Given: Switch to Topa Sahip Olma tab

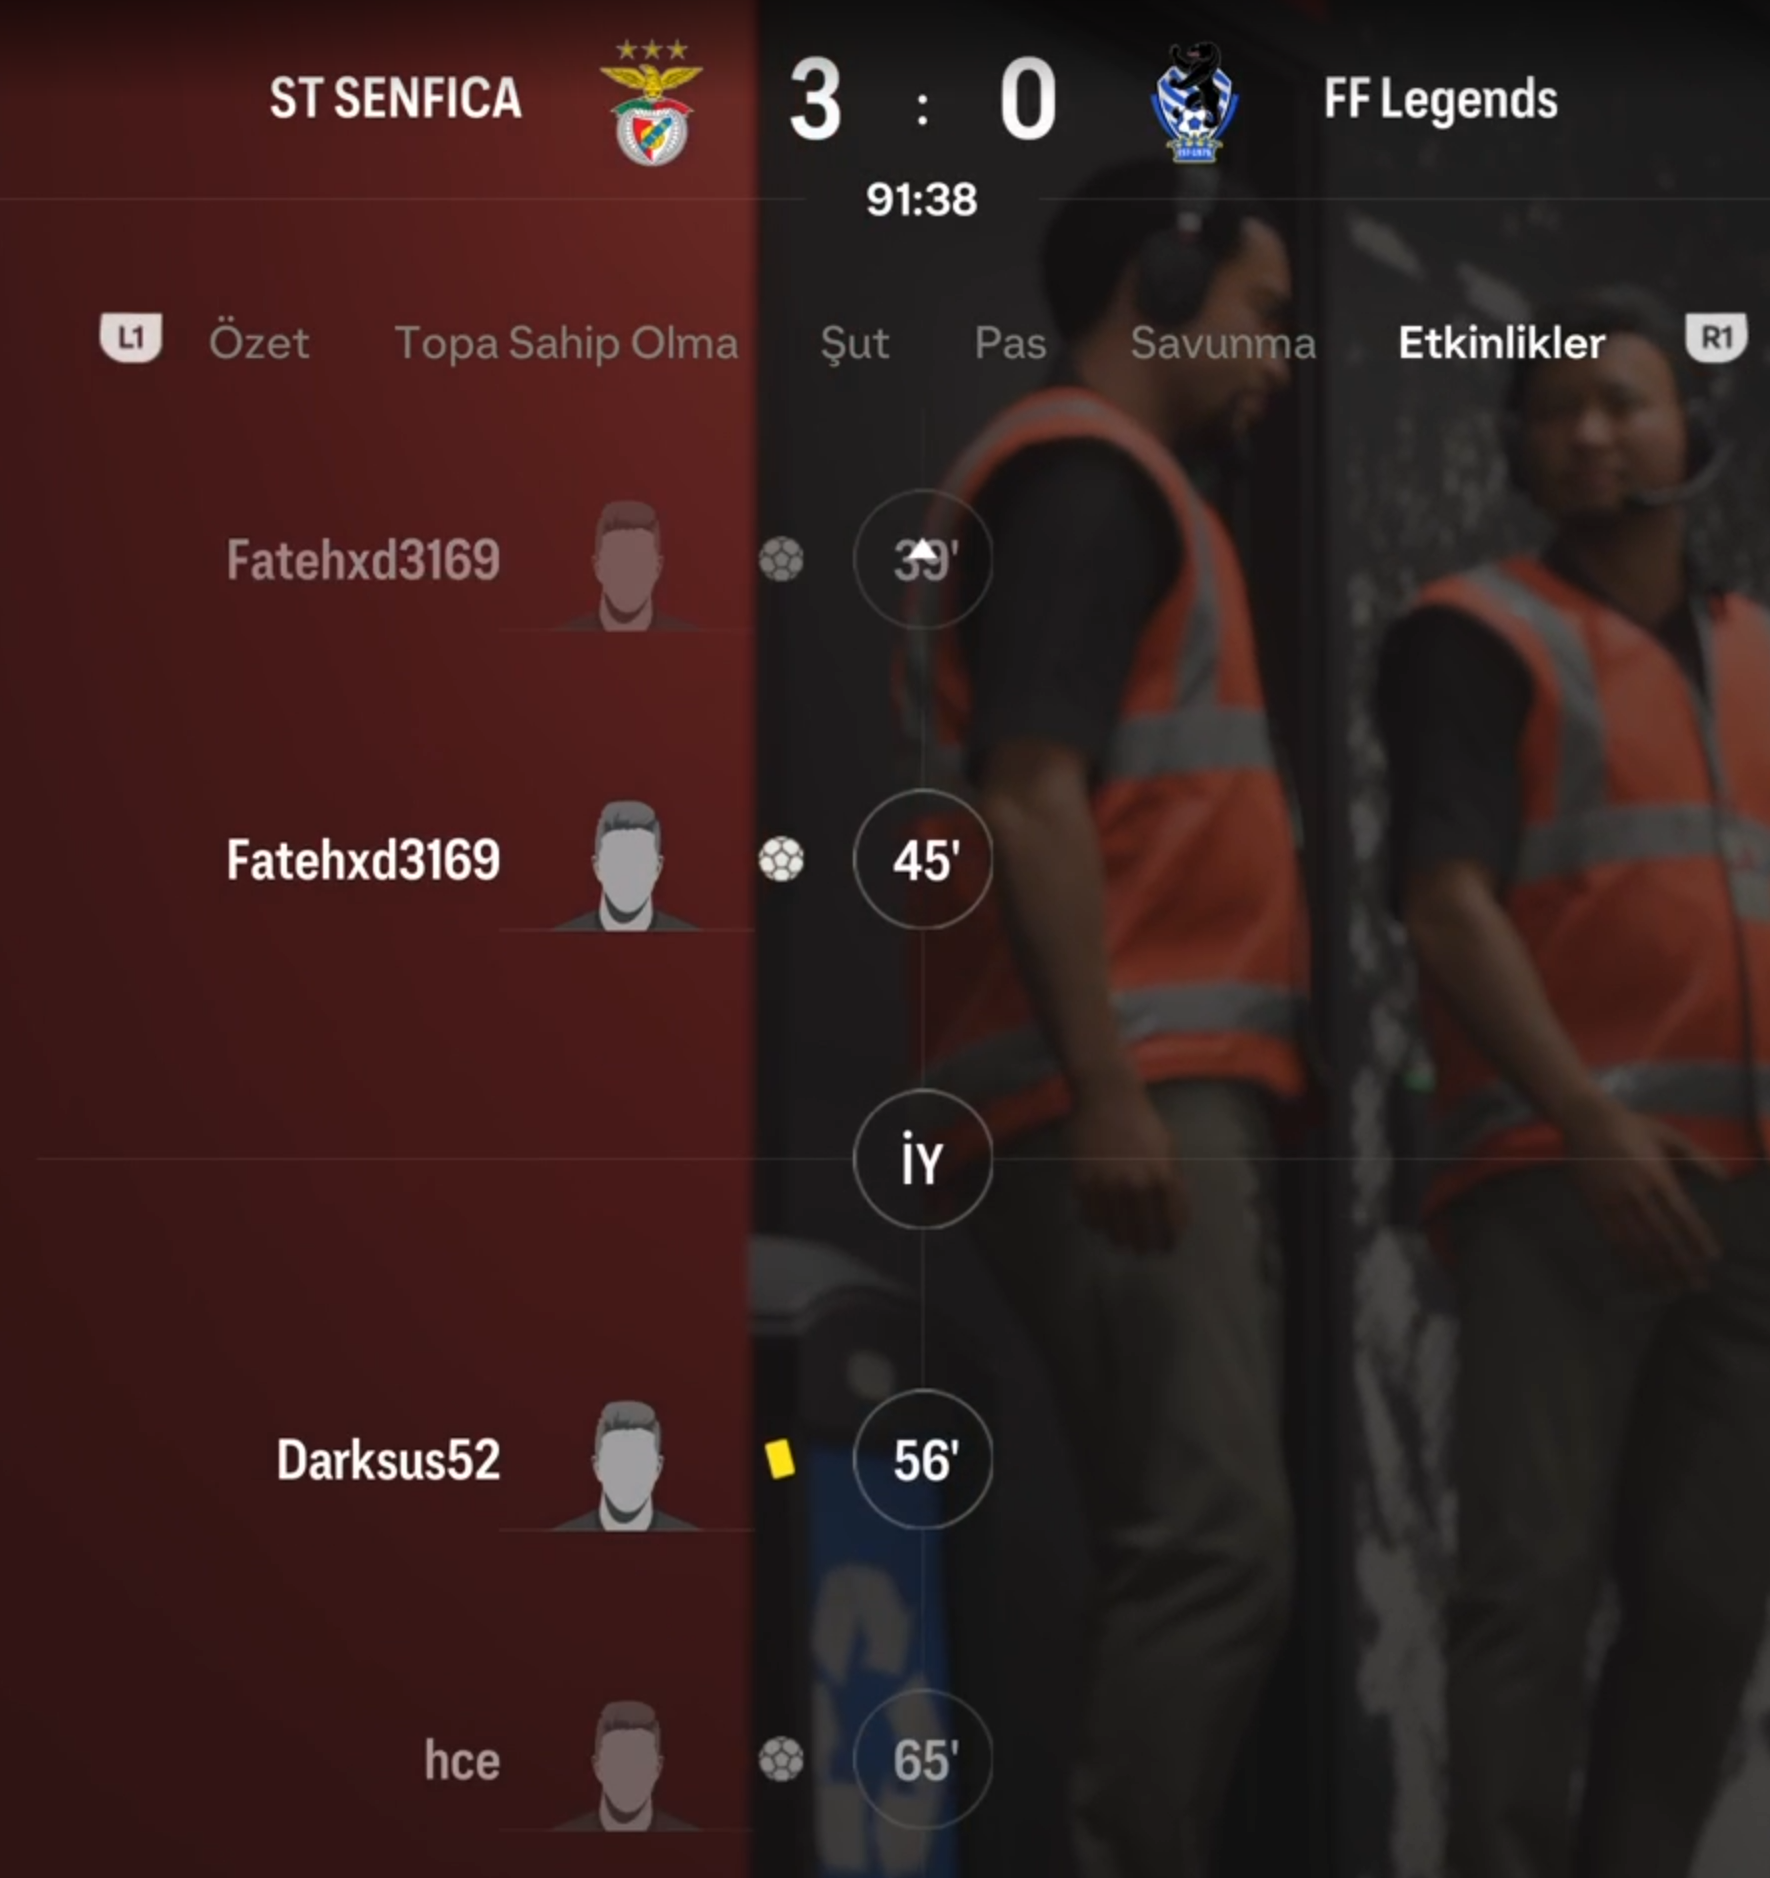Looking at the screenshot, I should pos(566,343).
